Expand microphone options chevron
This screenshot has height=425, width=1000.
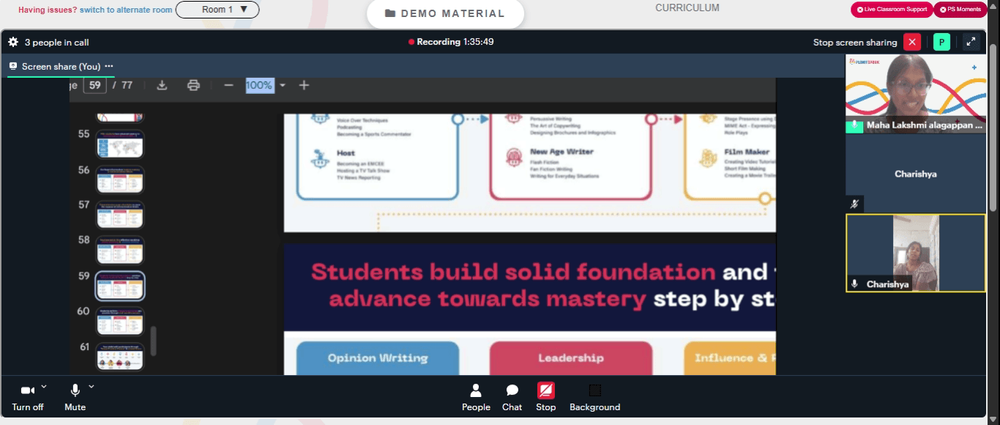pos(91,386)
